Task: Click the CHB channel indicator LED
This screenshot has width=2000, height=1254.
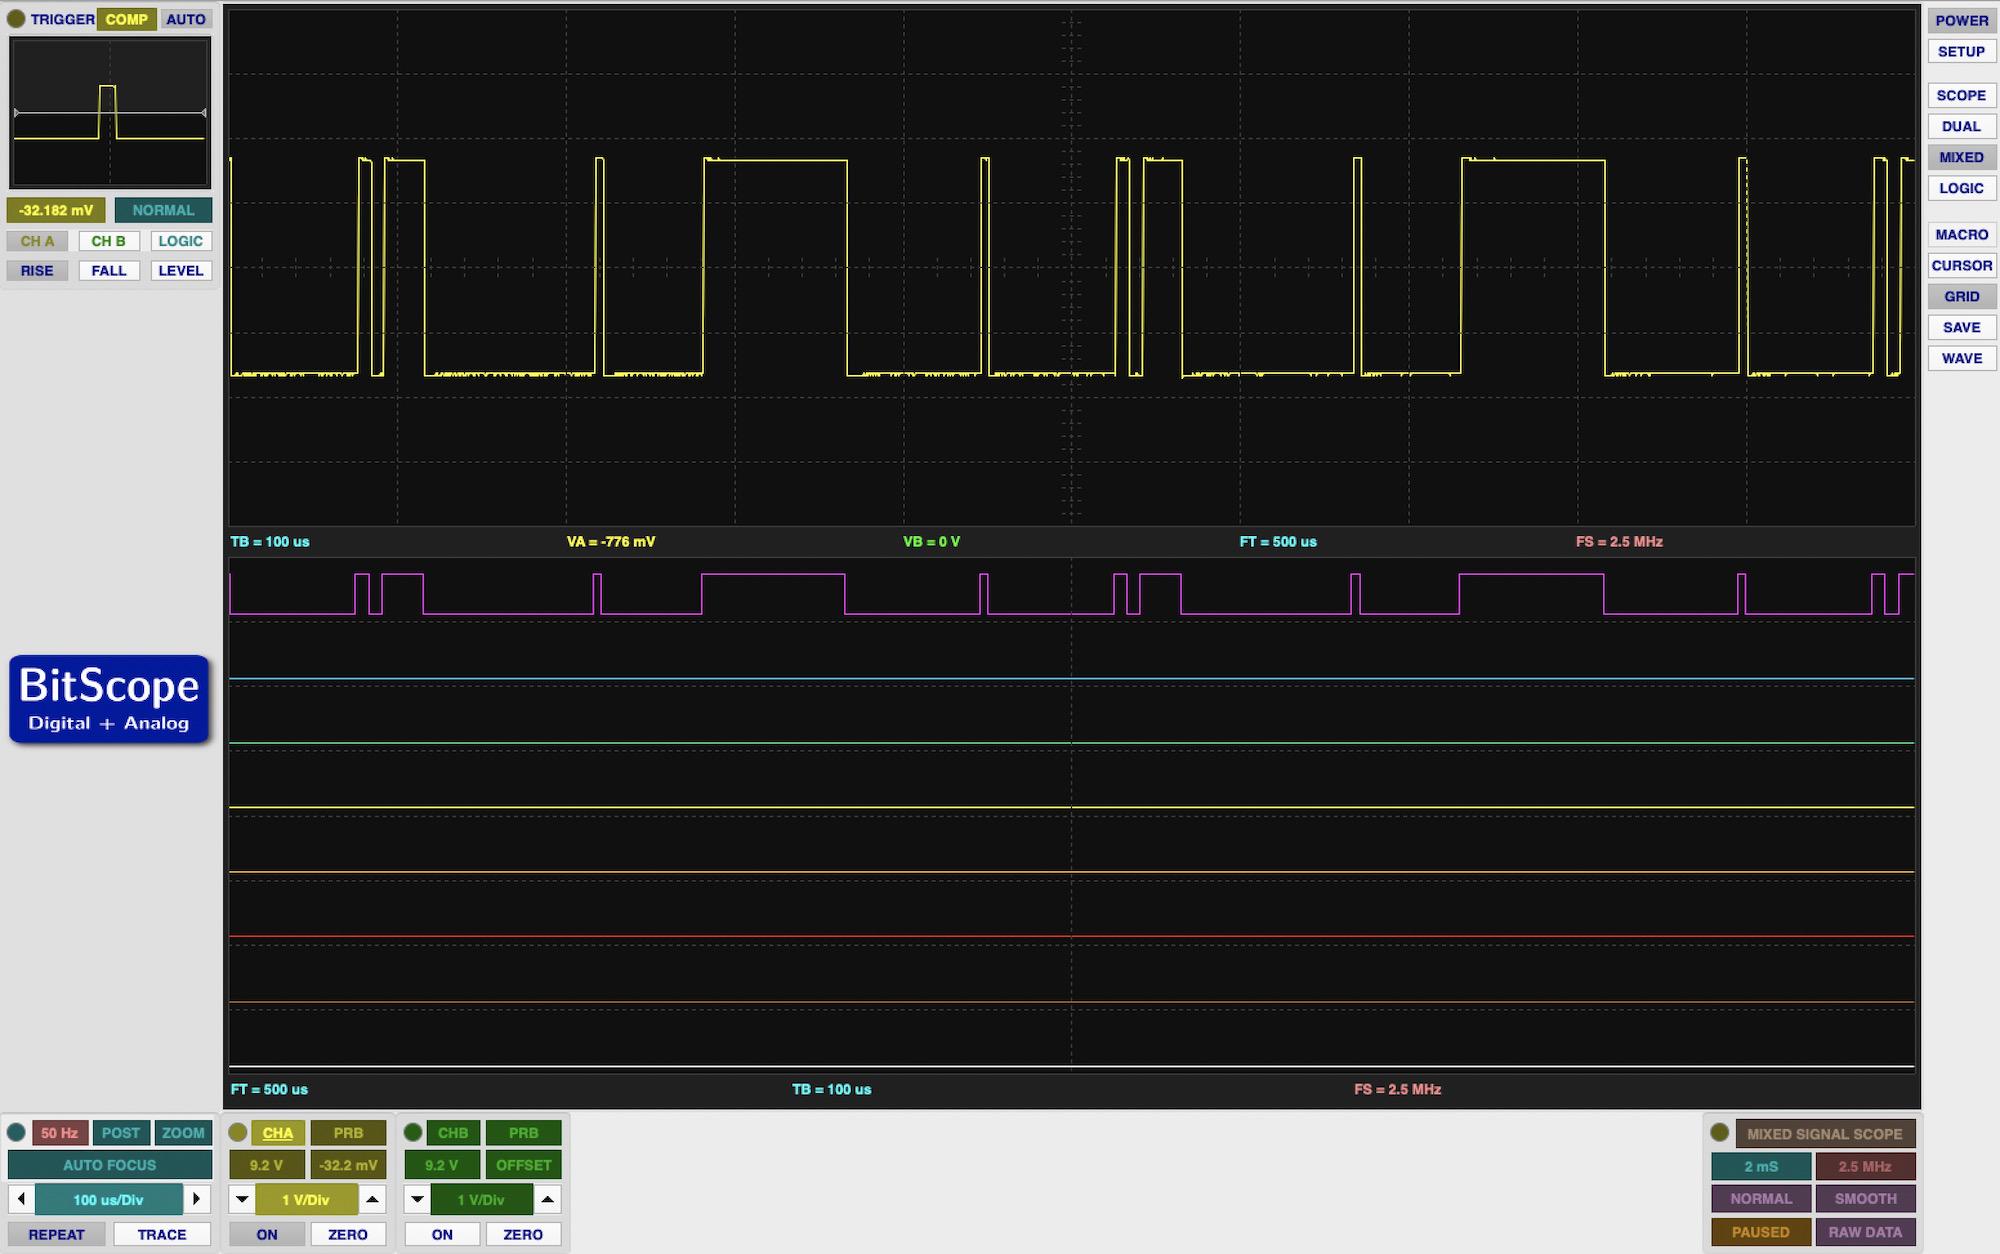Action: click(x=413, y=1133)
